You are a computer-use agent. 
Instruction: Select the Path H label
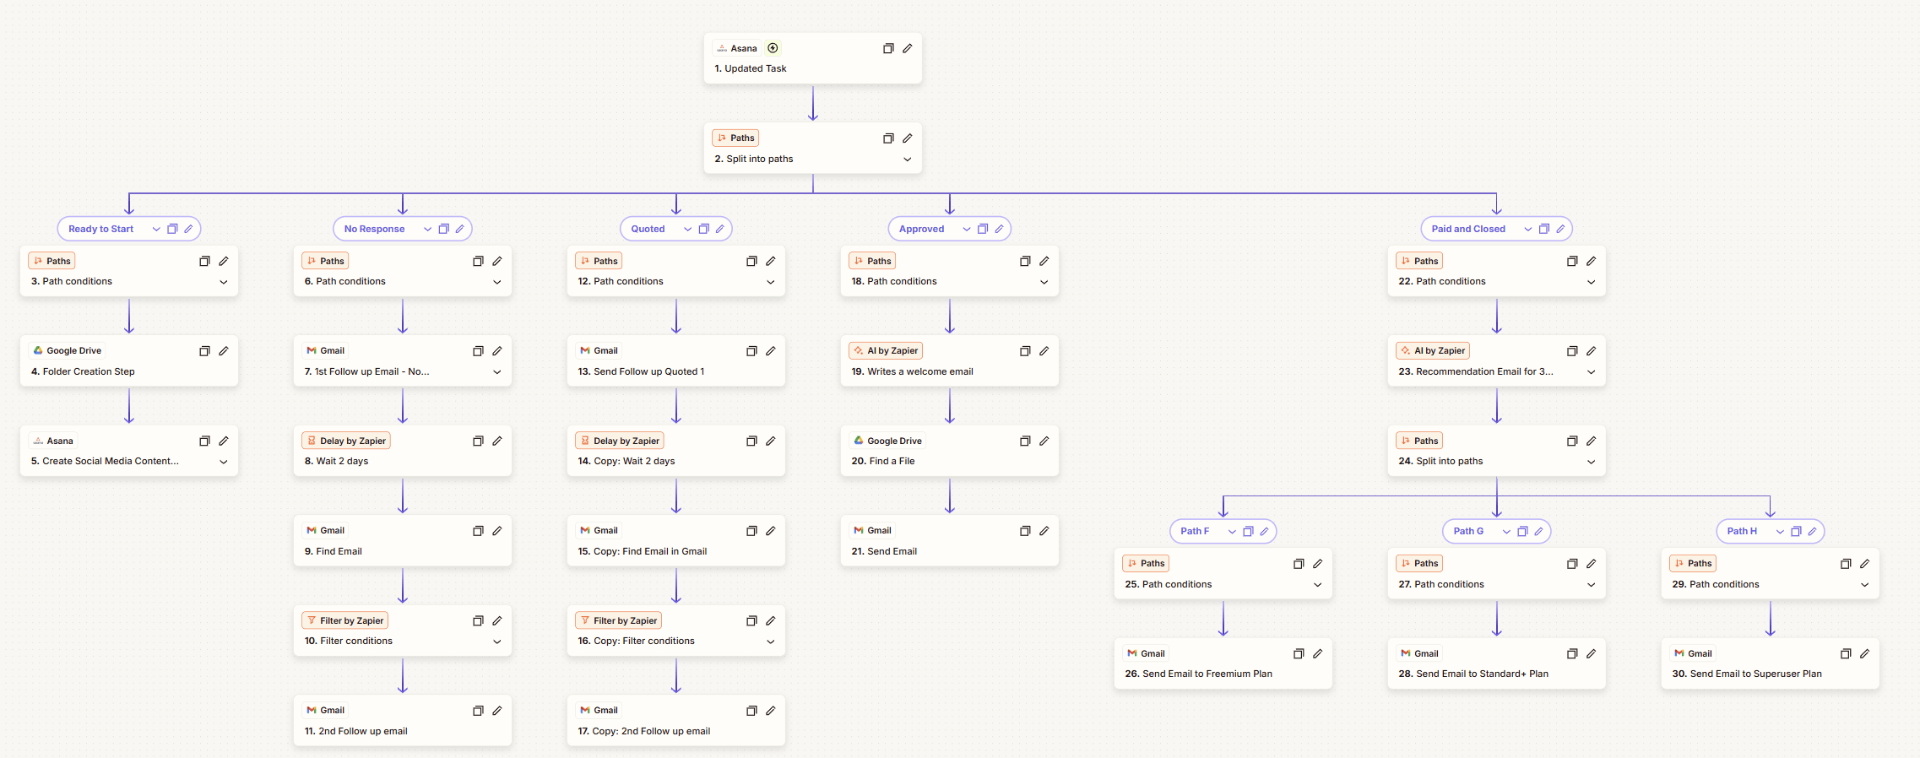pos(1741,531)
